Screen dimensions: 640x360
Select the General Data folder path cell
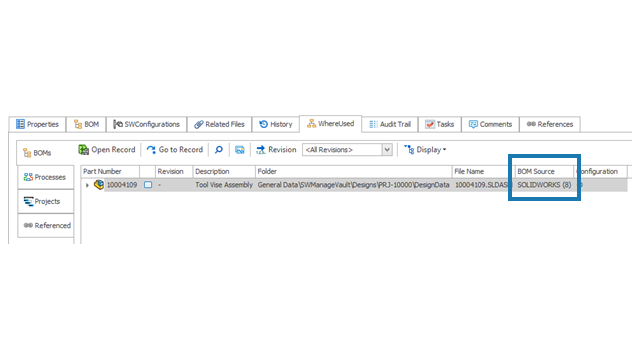click(353, 185)
